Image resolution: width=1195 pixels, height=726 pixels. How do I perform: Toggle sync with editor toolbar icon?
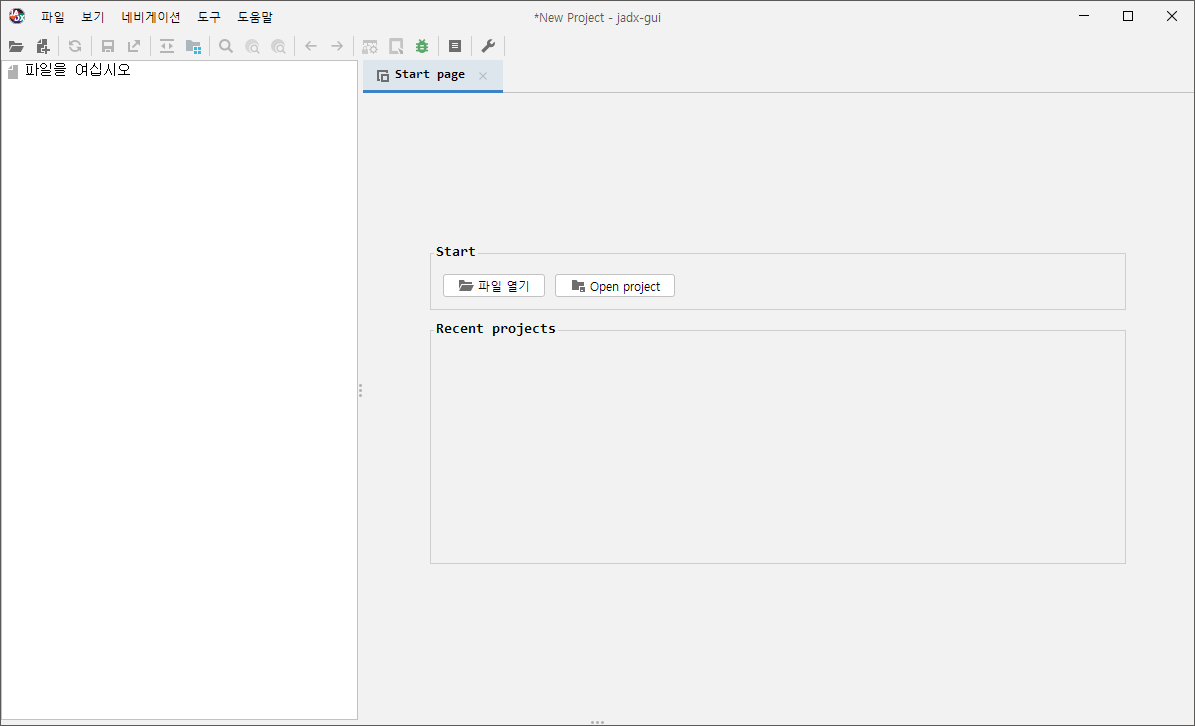(x=167, y=46)
